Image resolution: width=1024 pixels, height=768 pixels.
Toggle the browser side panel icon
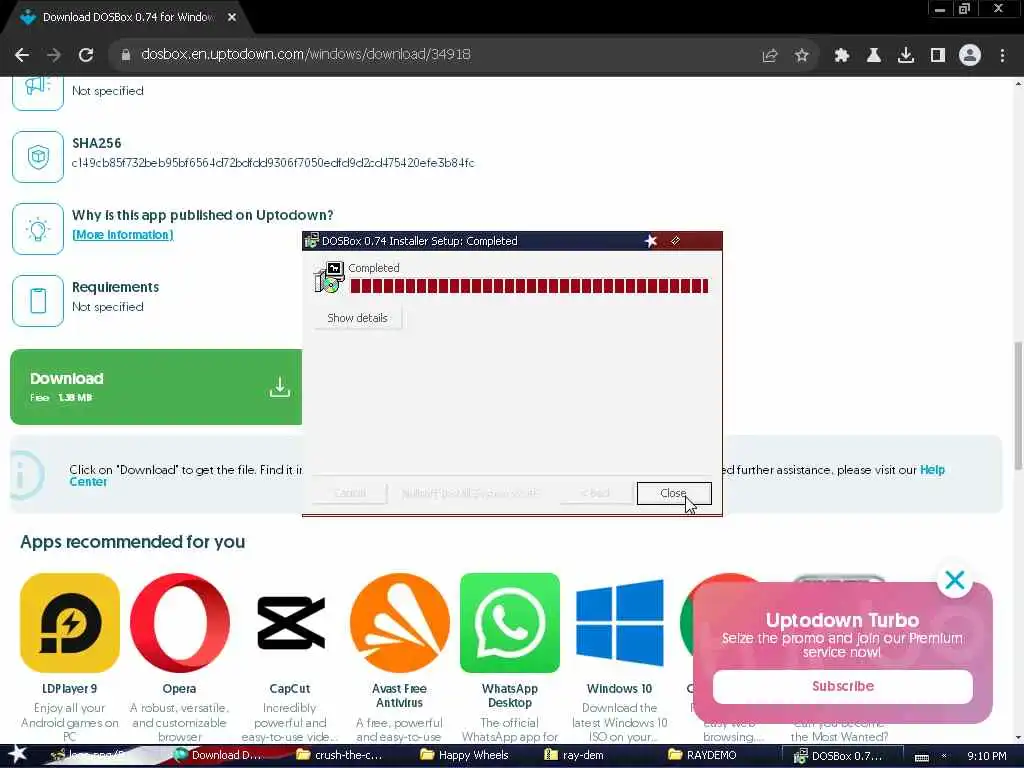pyautogui.click(x=938, y=56)
